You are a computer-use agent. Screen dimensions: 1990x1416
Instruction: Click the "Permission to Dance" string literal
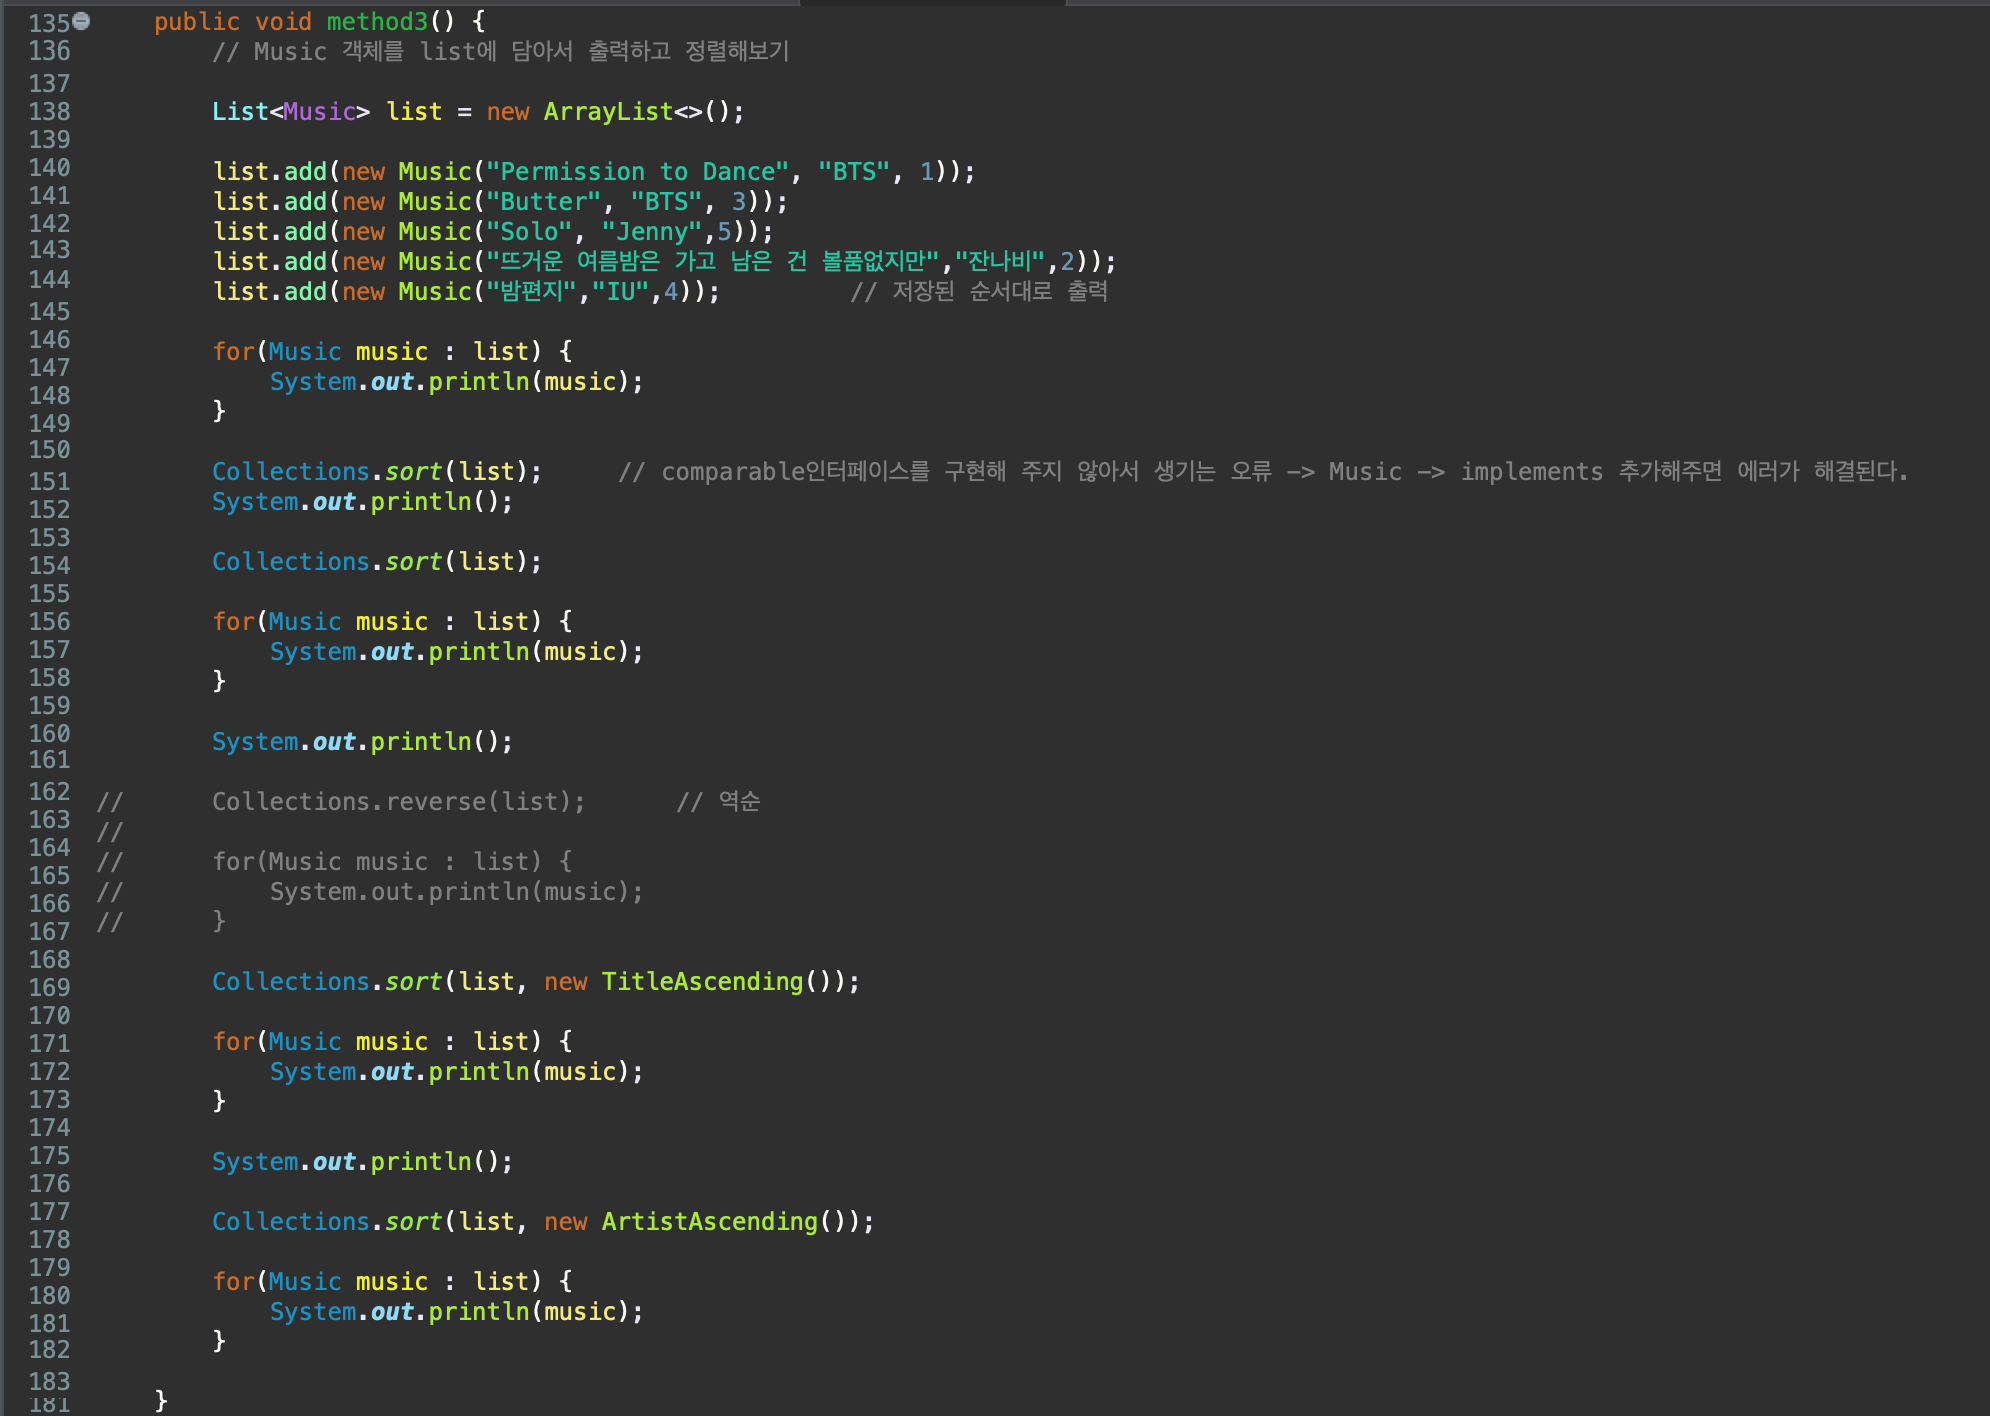tap(637, 171)
